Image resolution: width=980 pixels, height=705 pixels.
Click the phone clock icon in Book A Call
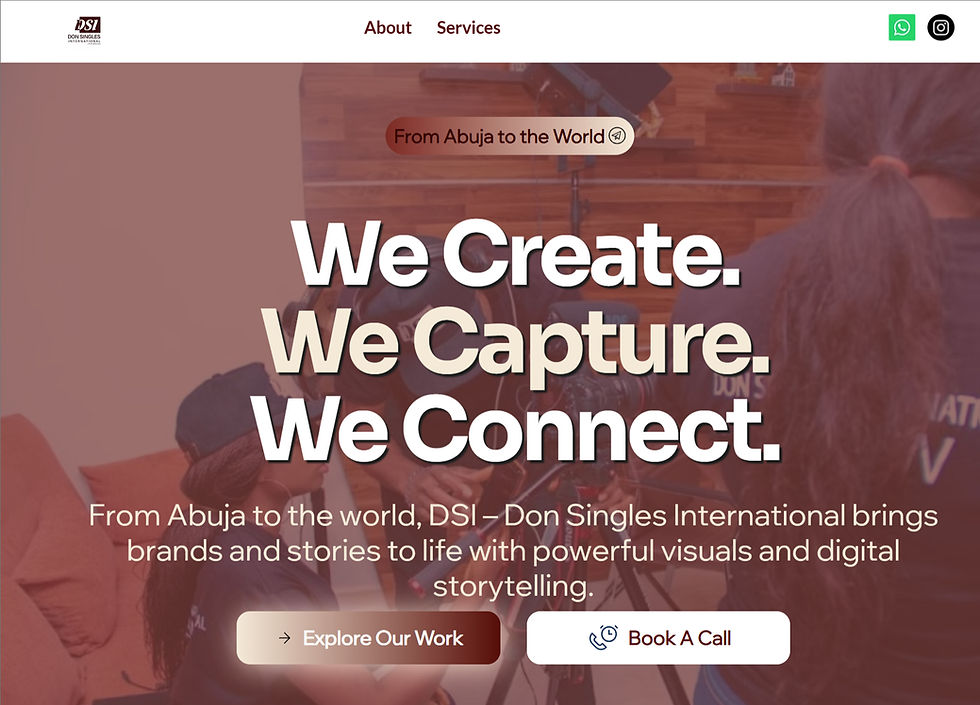[604, 638]
